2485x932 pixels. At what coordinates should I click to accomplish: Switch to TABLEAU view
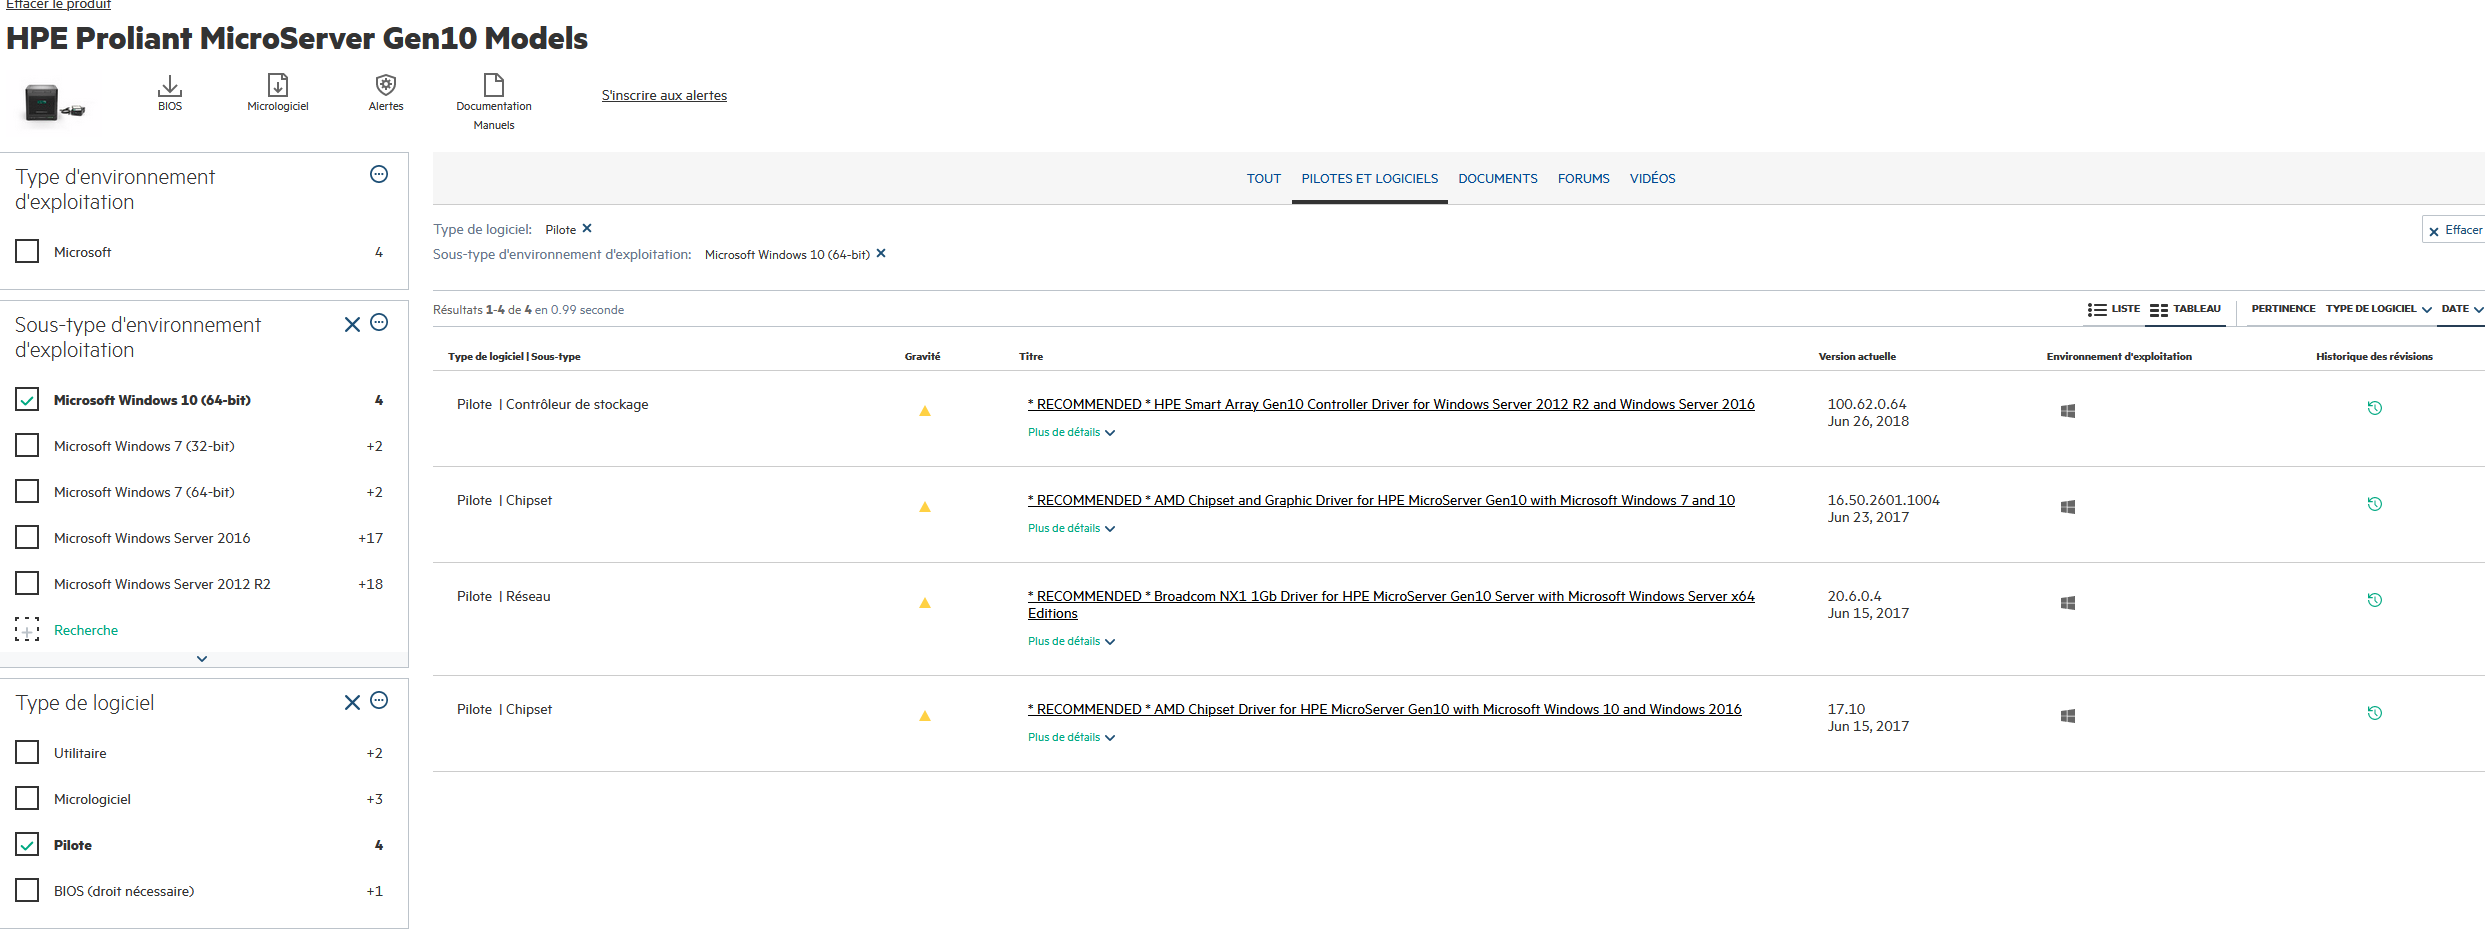2185,309
